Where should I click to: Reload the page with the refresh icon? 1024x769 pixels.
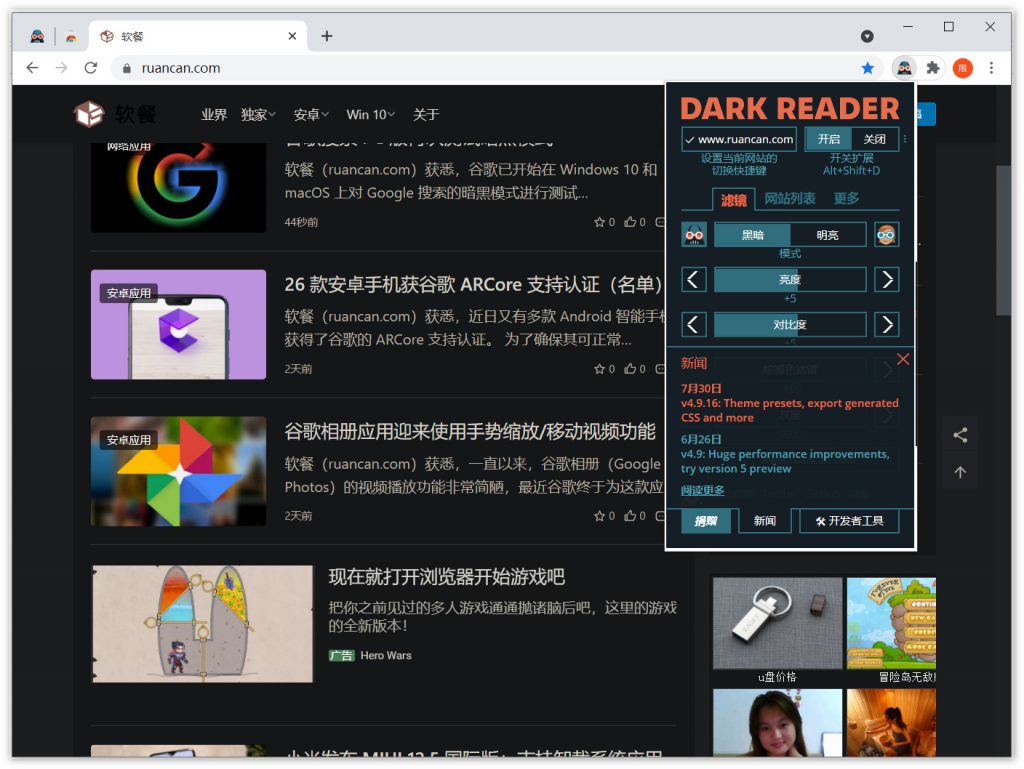pyautogui.click(x=91, y=68)
